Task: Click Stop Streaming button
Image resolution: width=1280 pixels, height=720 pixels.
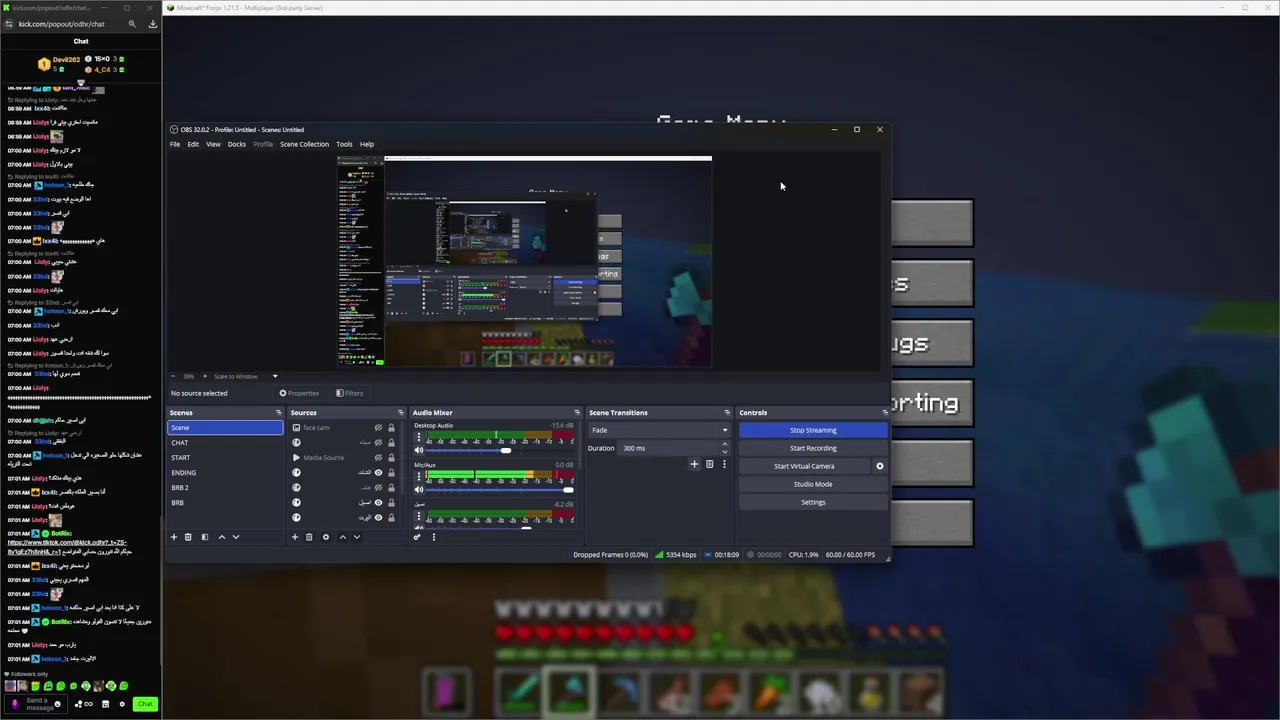Action: point(813,430)
